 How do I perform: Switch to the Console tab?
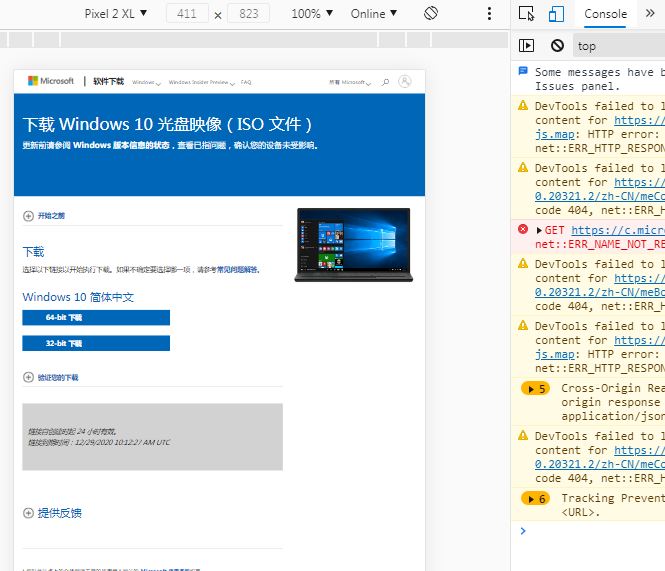(605, 14)
